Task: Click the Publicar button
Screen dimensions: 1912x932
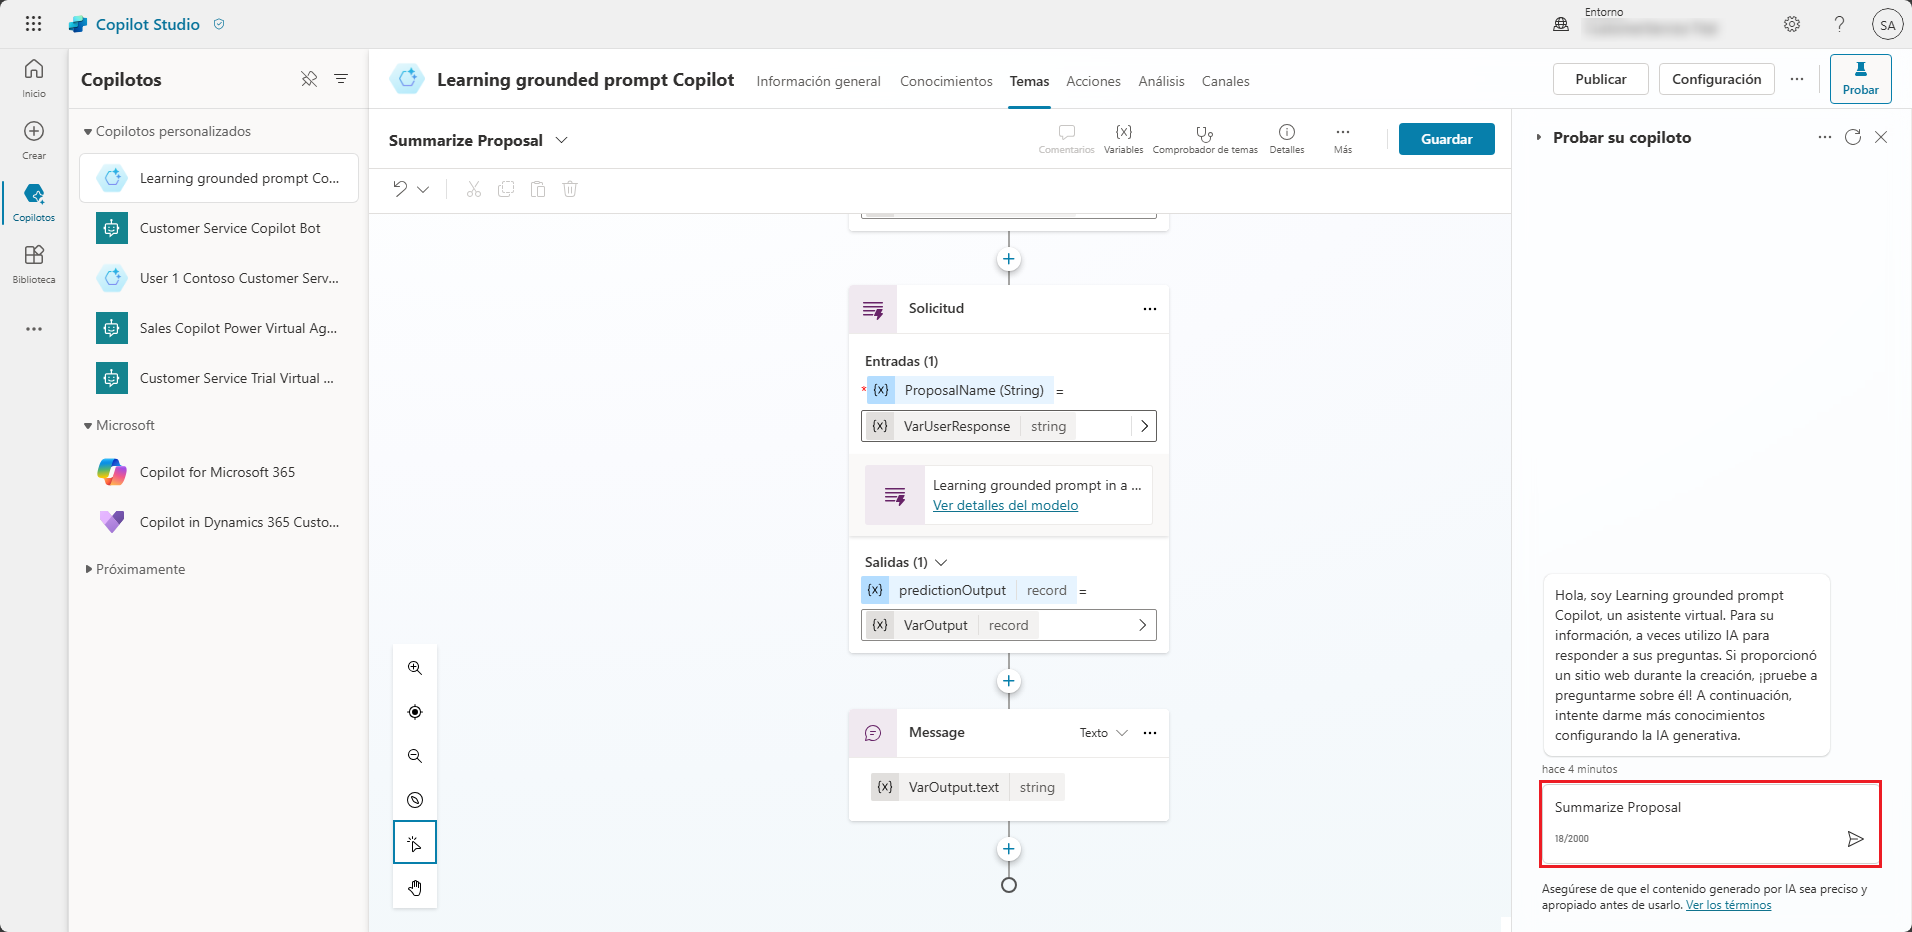Action: coord(1600,79)
